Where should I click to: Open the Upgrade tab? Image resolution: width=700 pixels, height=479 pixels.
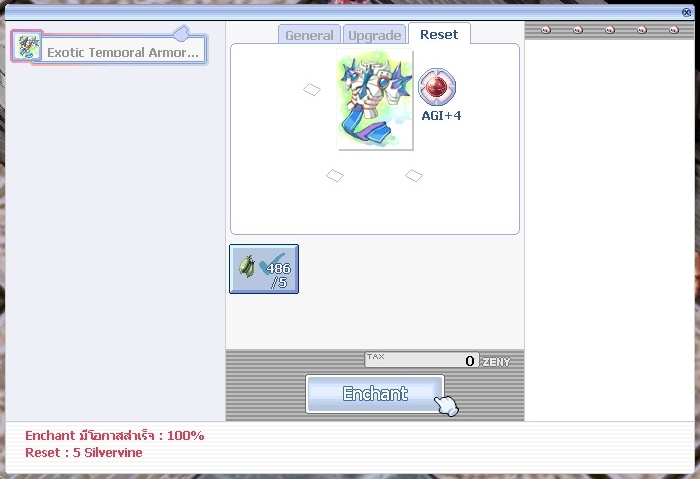pyautogui.click(x=375, y=35)
